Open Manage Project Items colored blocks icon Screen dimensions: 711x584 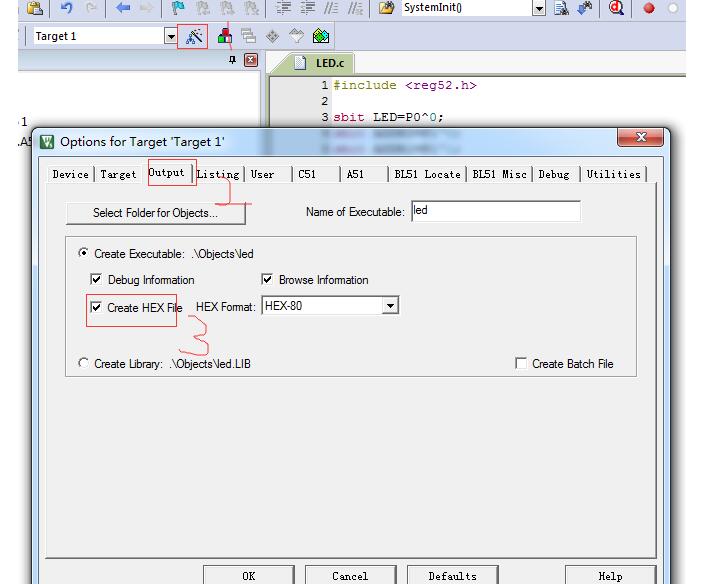point(225,36)
